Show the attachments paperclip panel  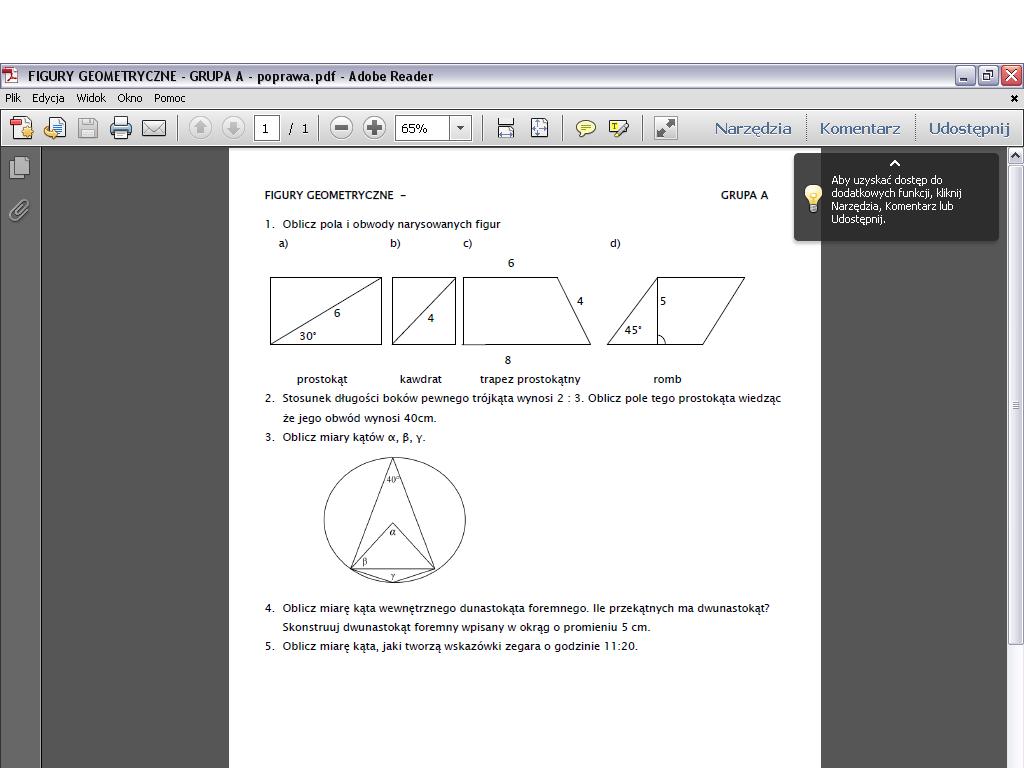click(20, 210)
